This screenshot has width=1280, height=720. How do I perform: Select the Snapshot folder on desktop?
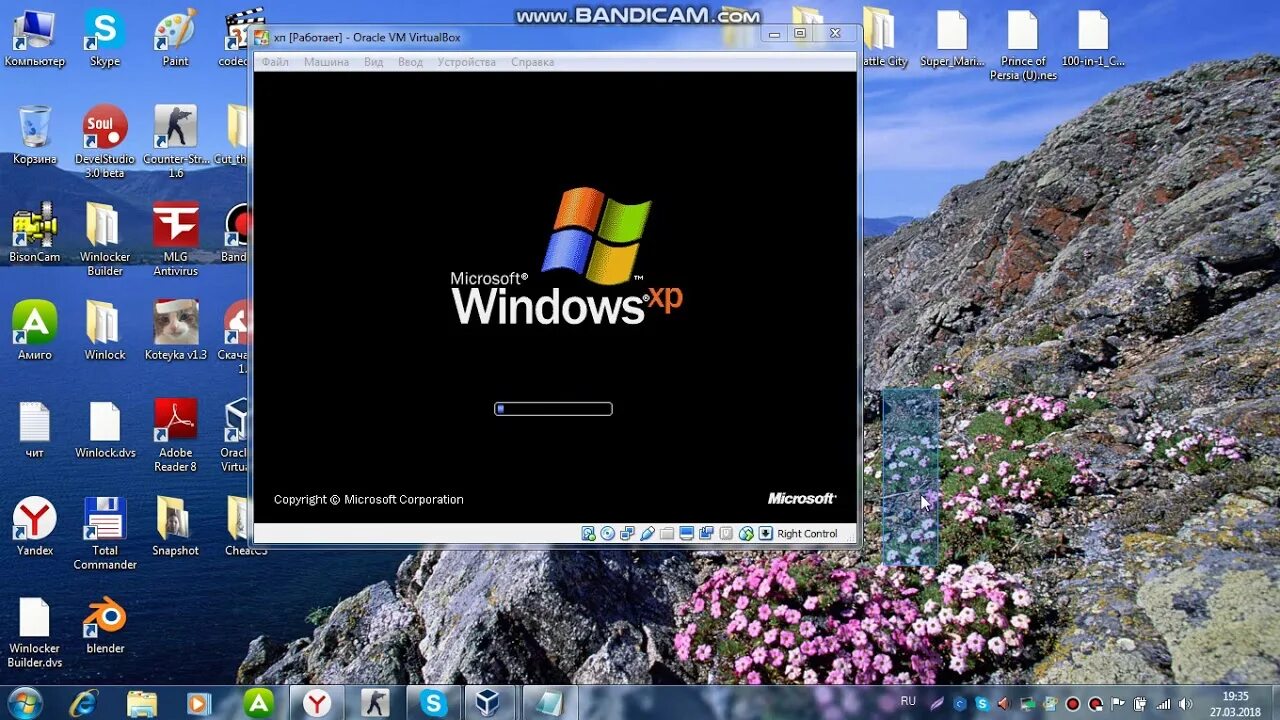(x=175, y=527)
